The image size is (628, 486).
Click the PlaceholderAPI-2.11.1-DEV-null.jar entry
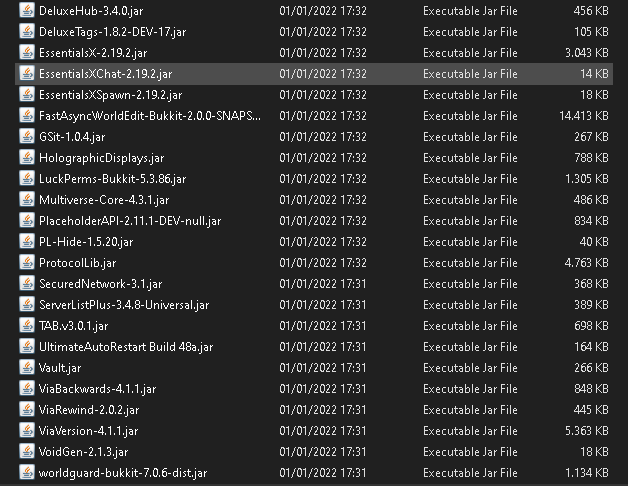pos(130,221)
